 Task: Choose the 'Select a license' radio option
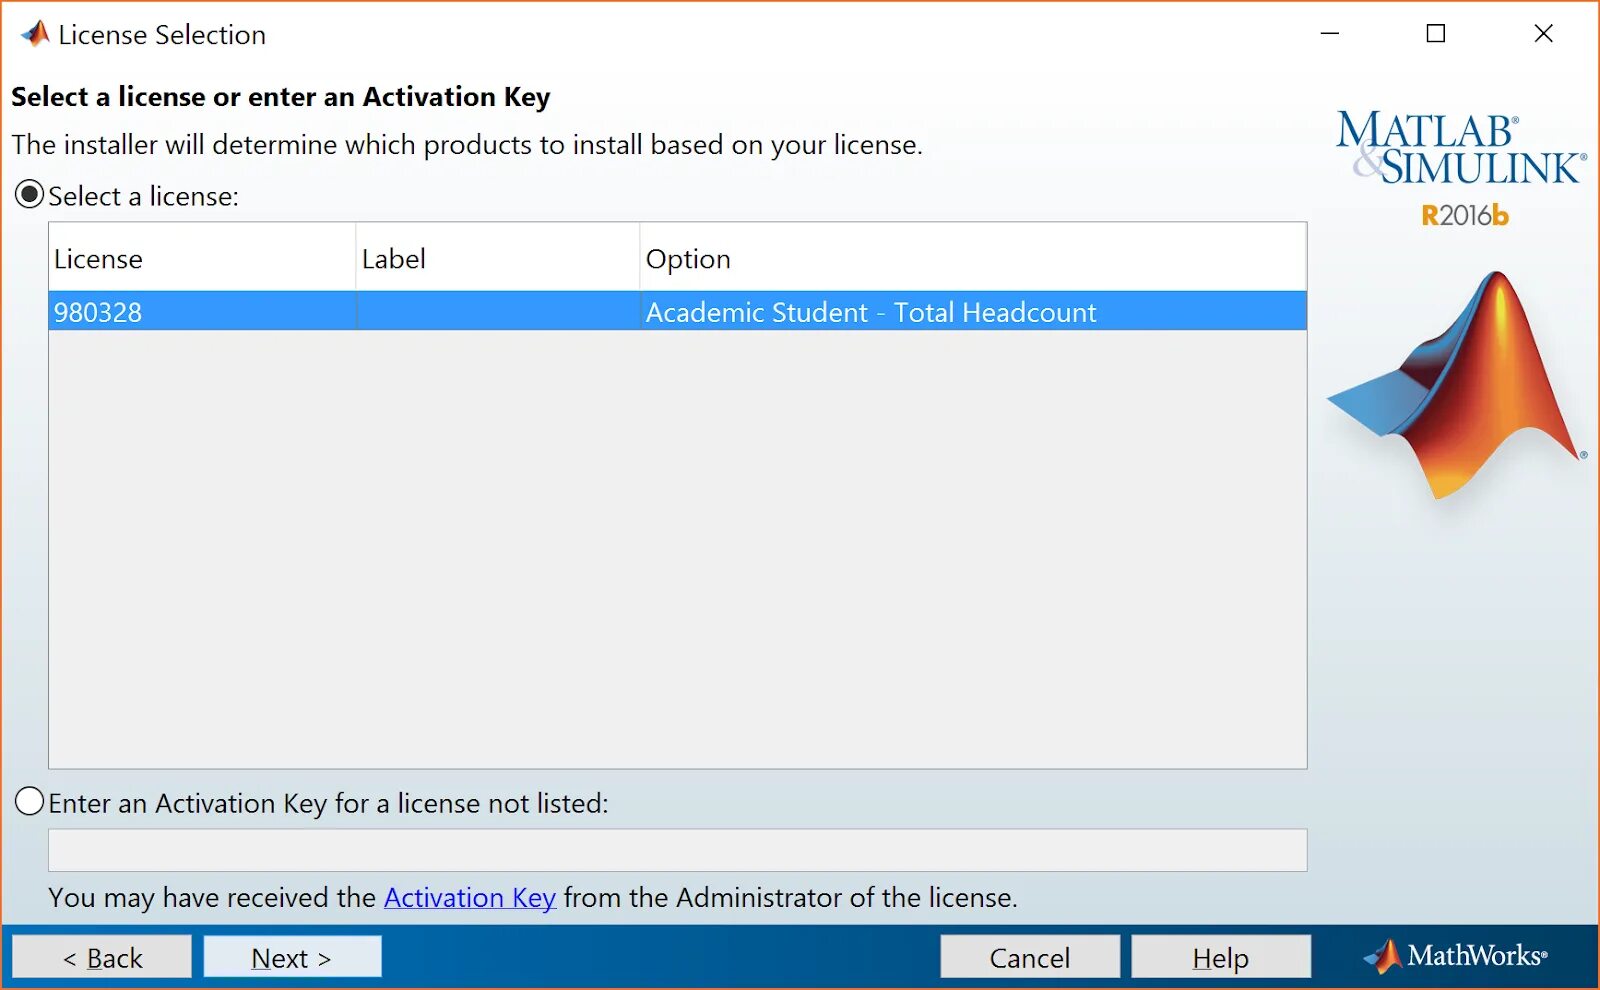click(x=30, y=194)
